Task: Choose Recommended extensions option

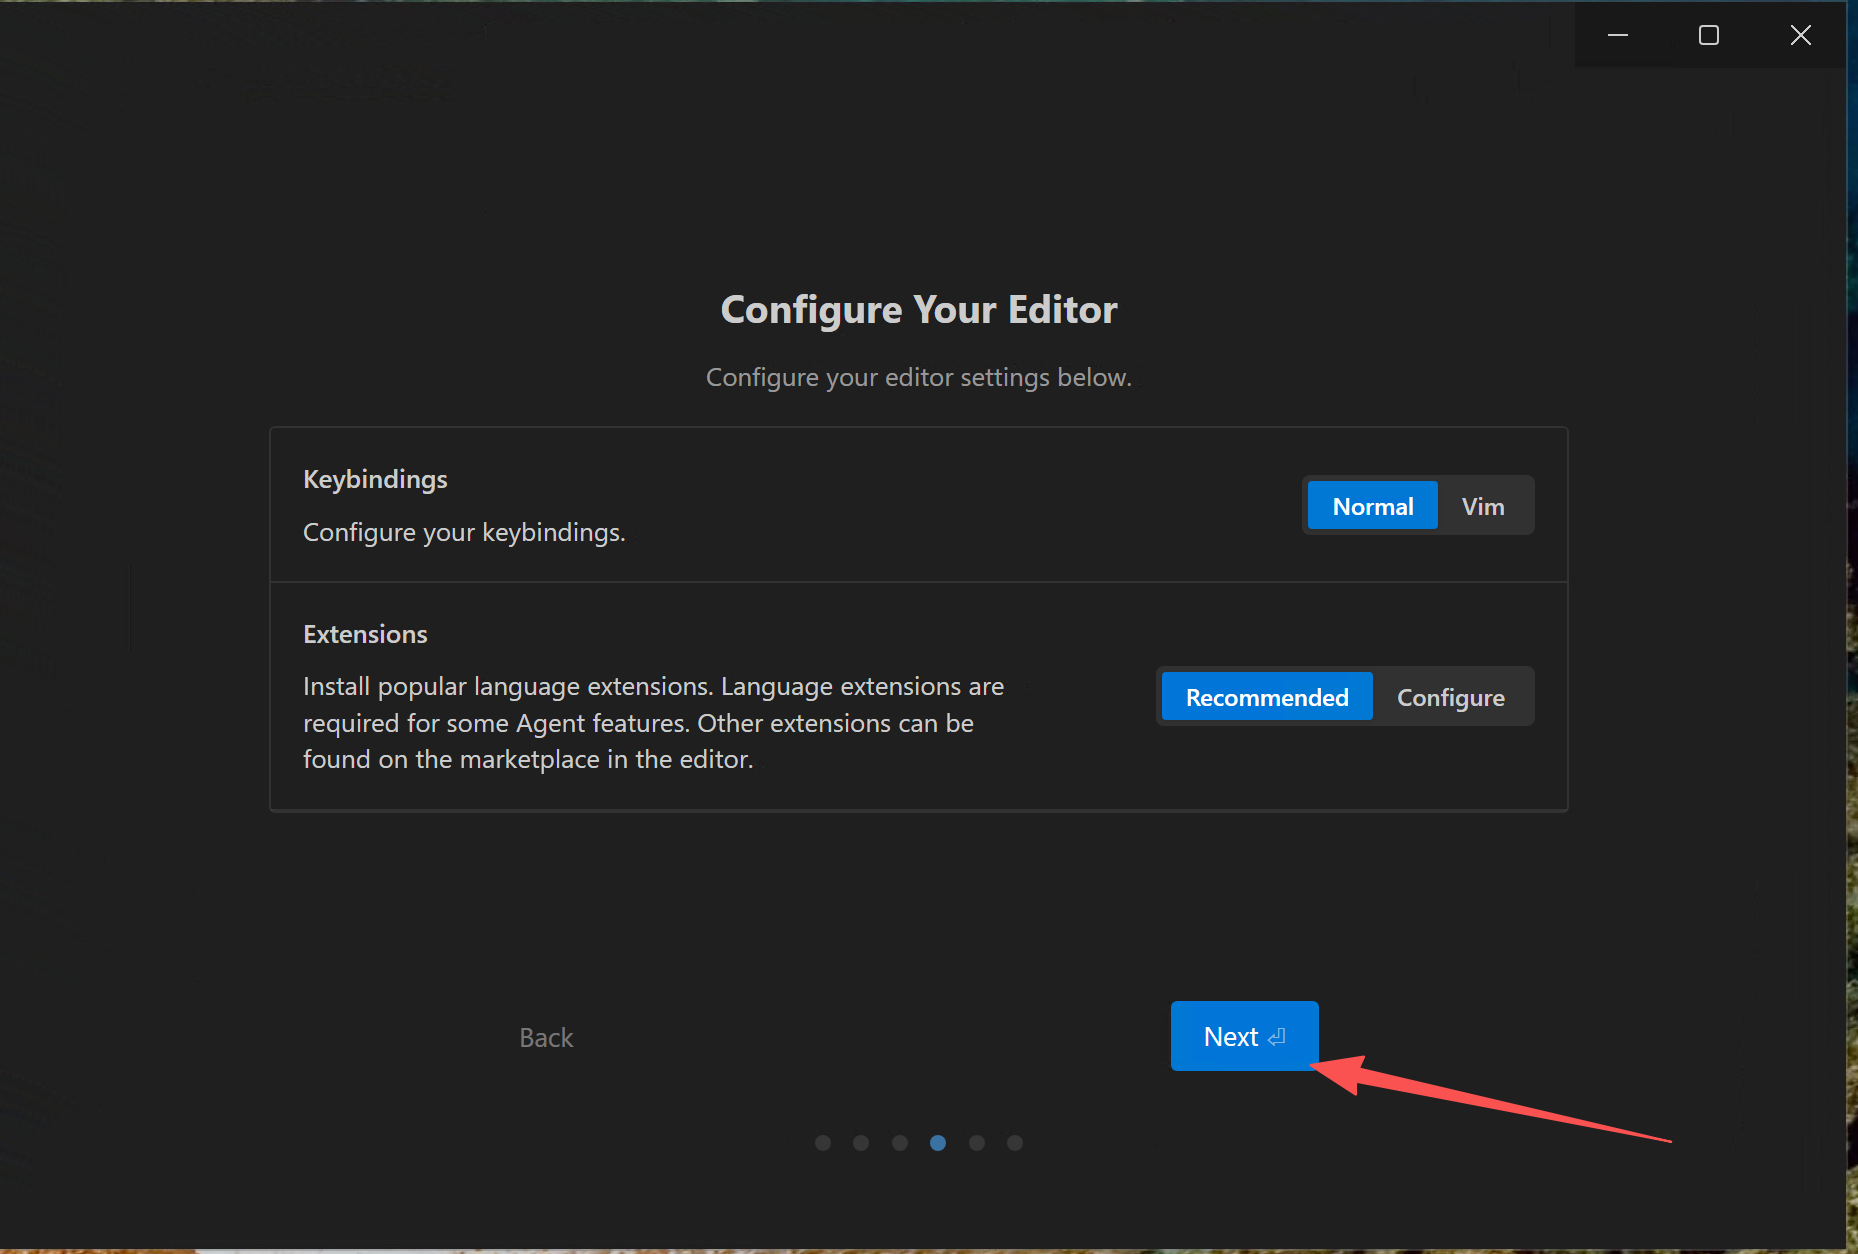Action: click(1266, 697)
